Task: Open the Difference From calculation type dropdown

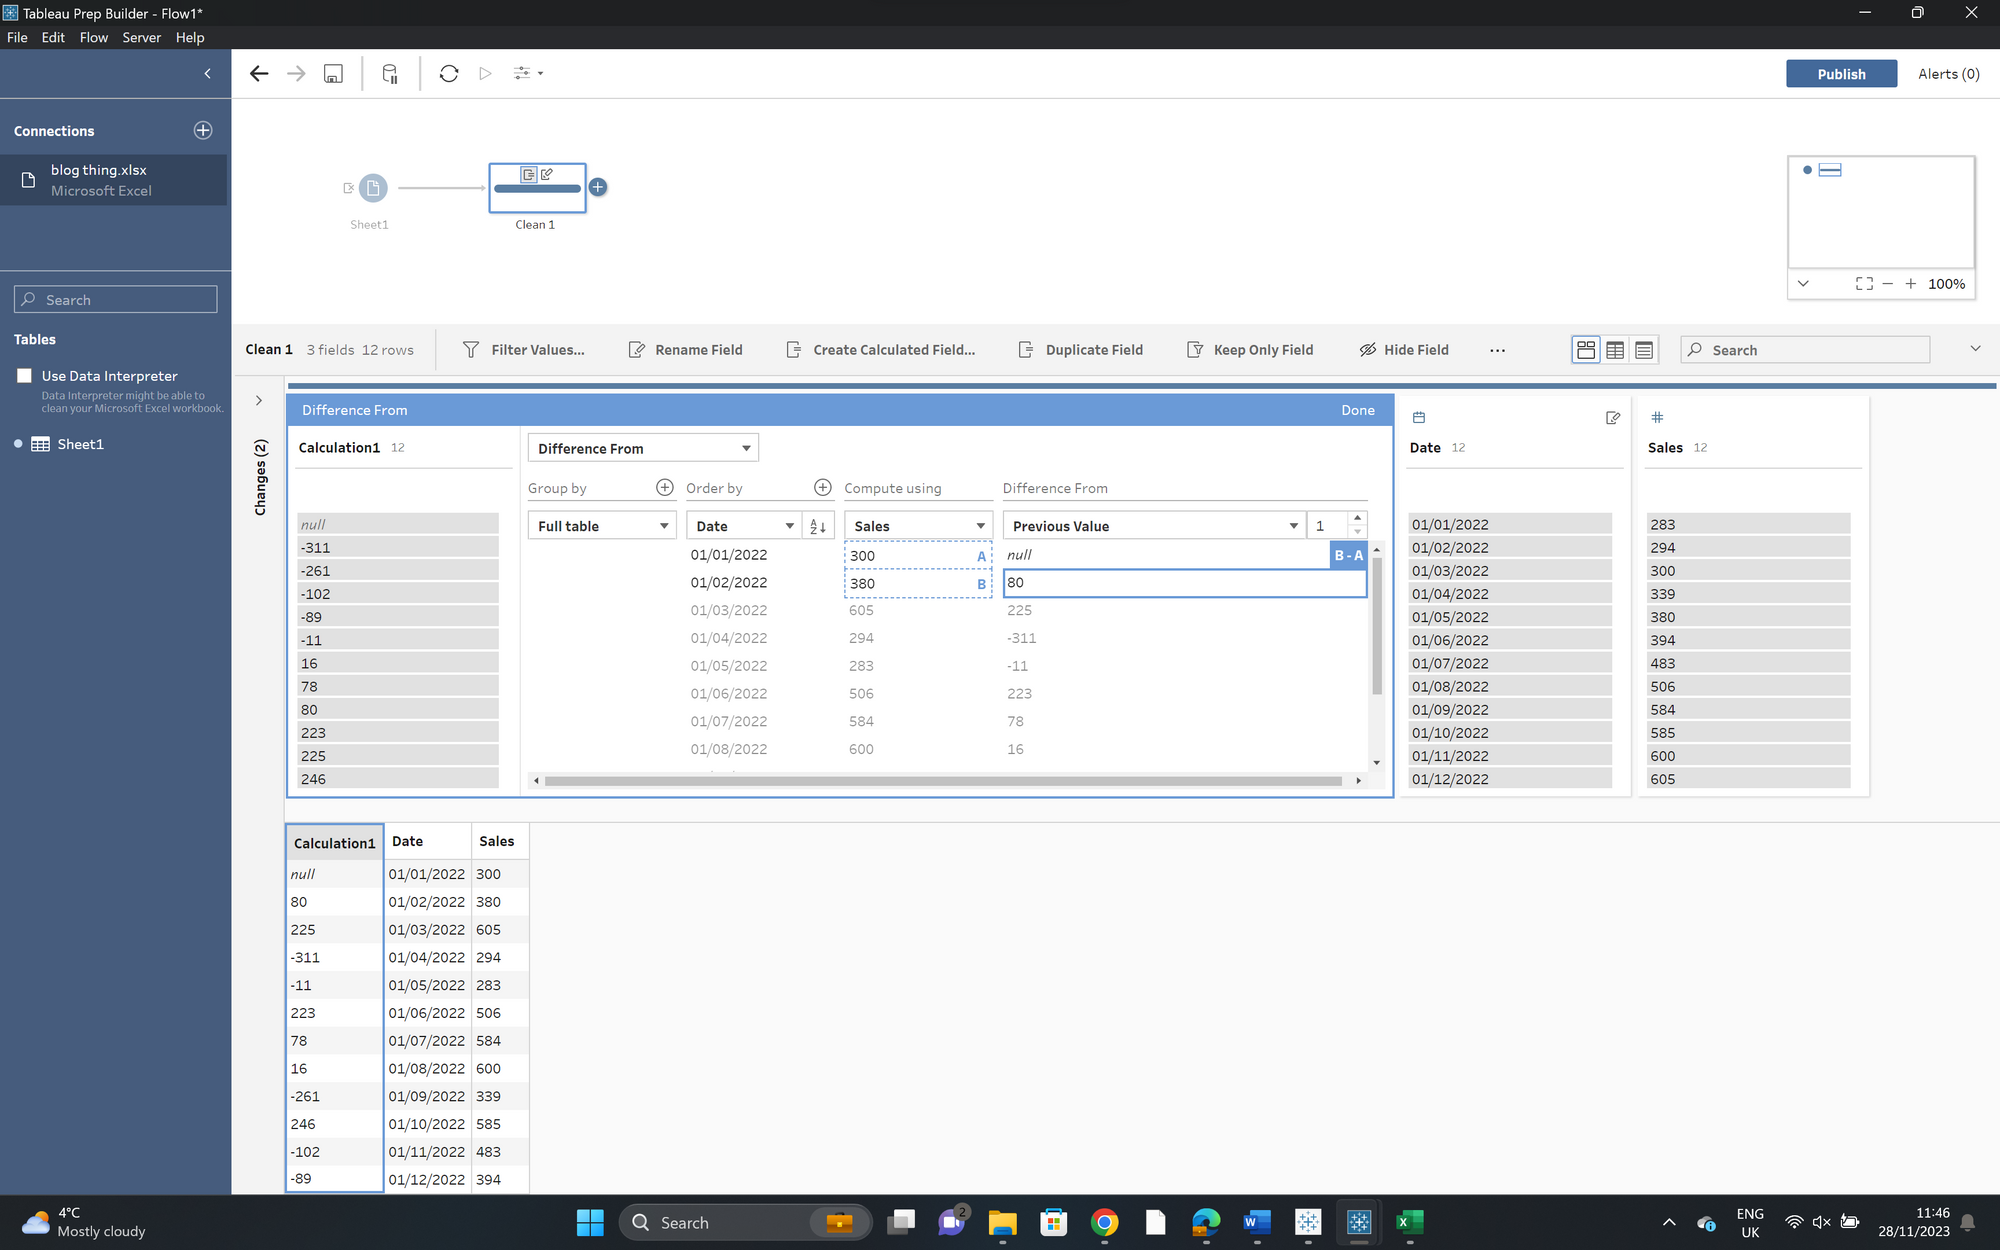Action: pos(643,448)
